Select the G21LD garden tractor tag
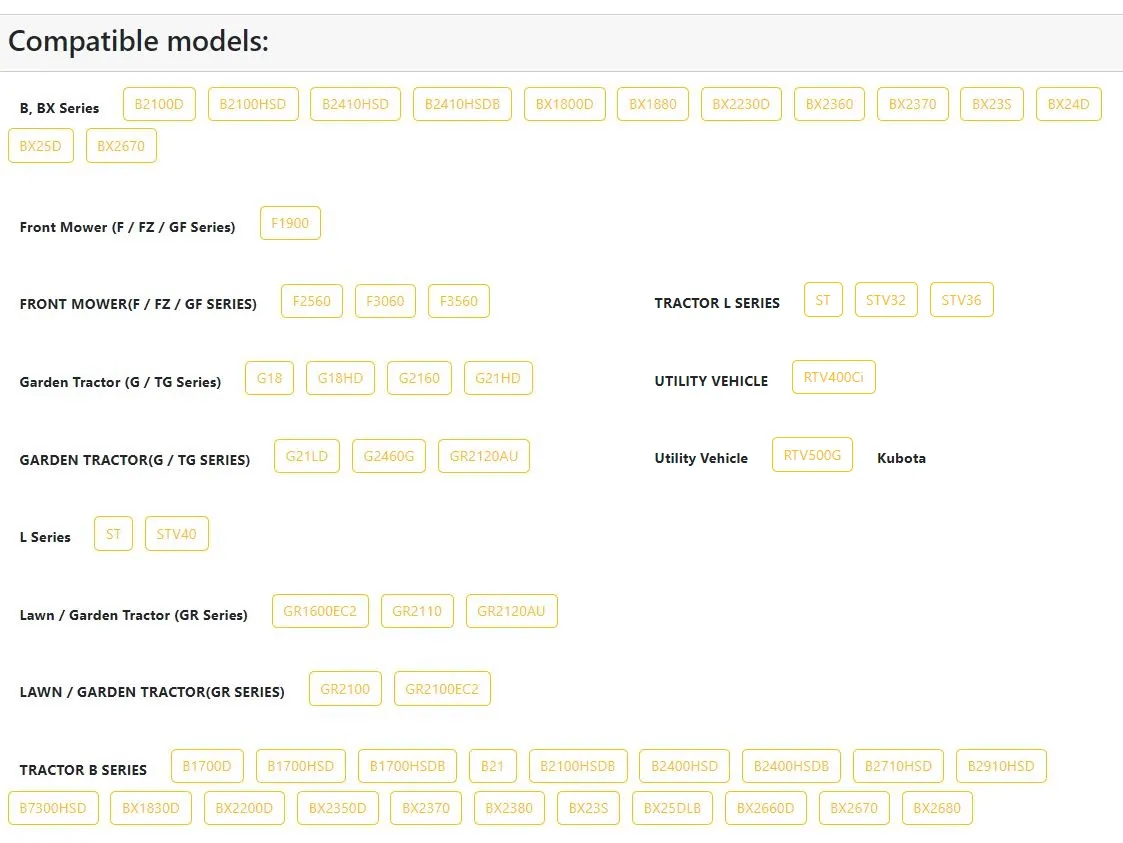 tap(307, 456)
